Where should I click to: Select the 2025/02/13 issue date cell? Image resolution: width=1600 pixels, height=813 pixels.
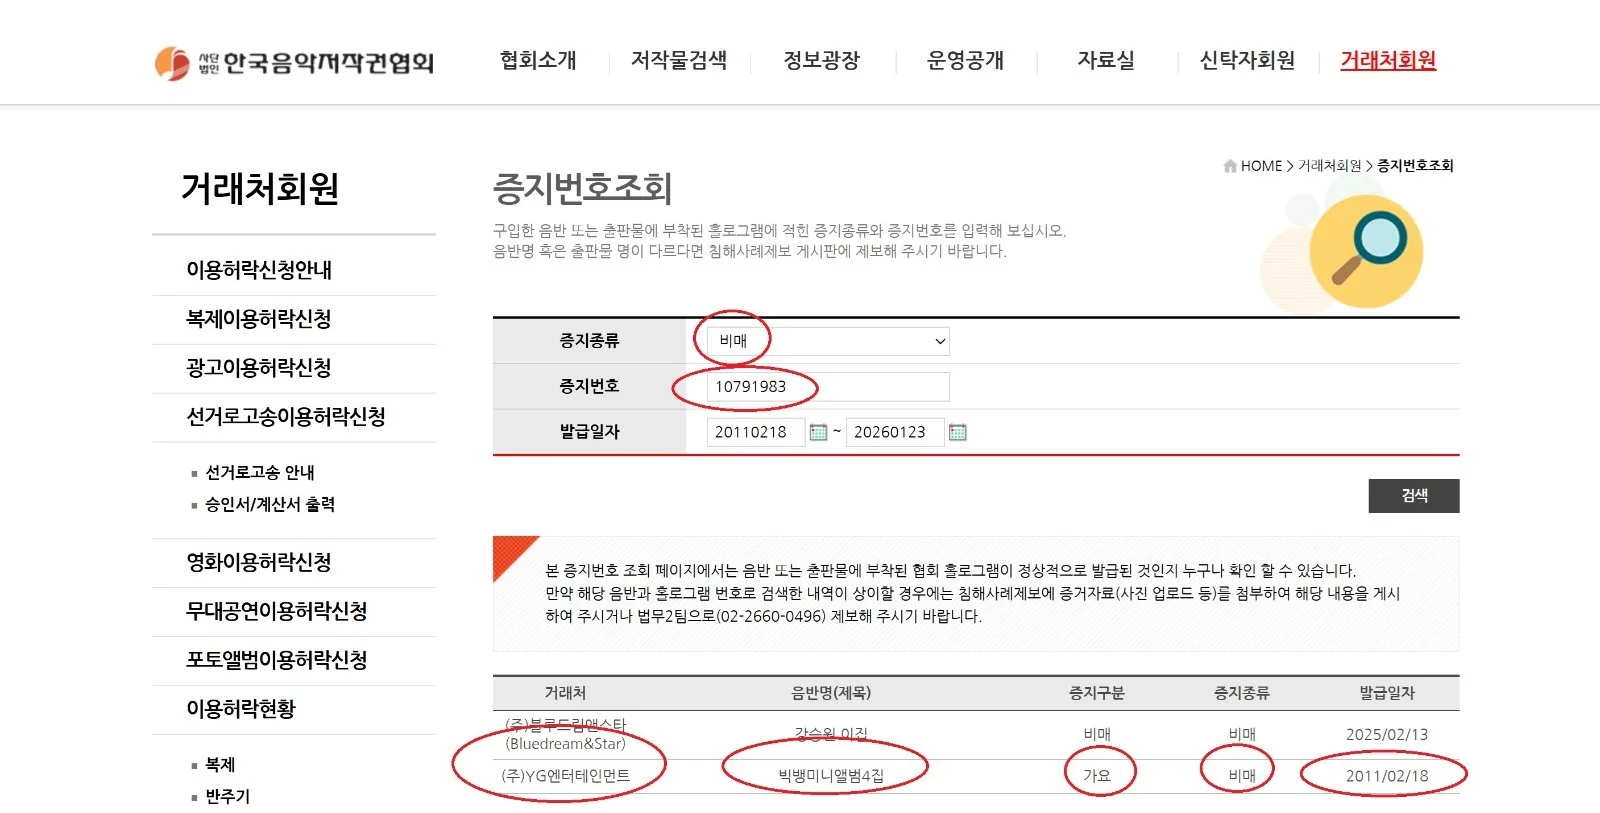(x=1387, y=734)
